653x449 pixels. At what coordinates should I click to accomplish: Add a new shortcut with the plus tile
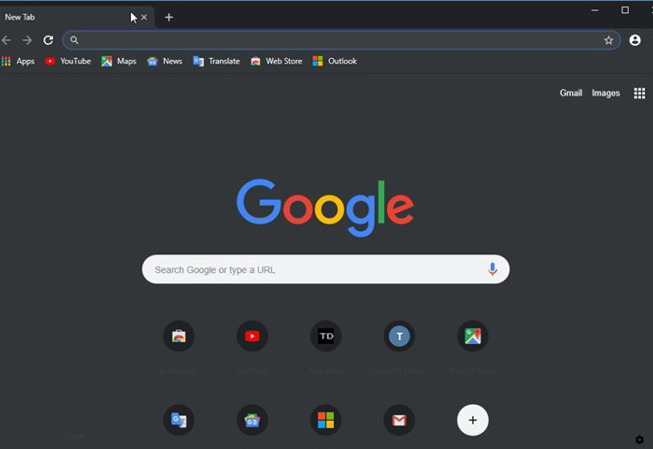(x=473, y=420)
